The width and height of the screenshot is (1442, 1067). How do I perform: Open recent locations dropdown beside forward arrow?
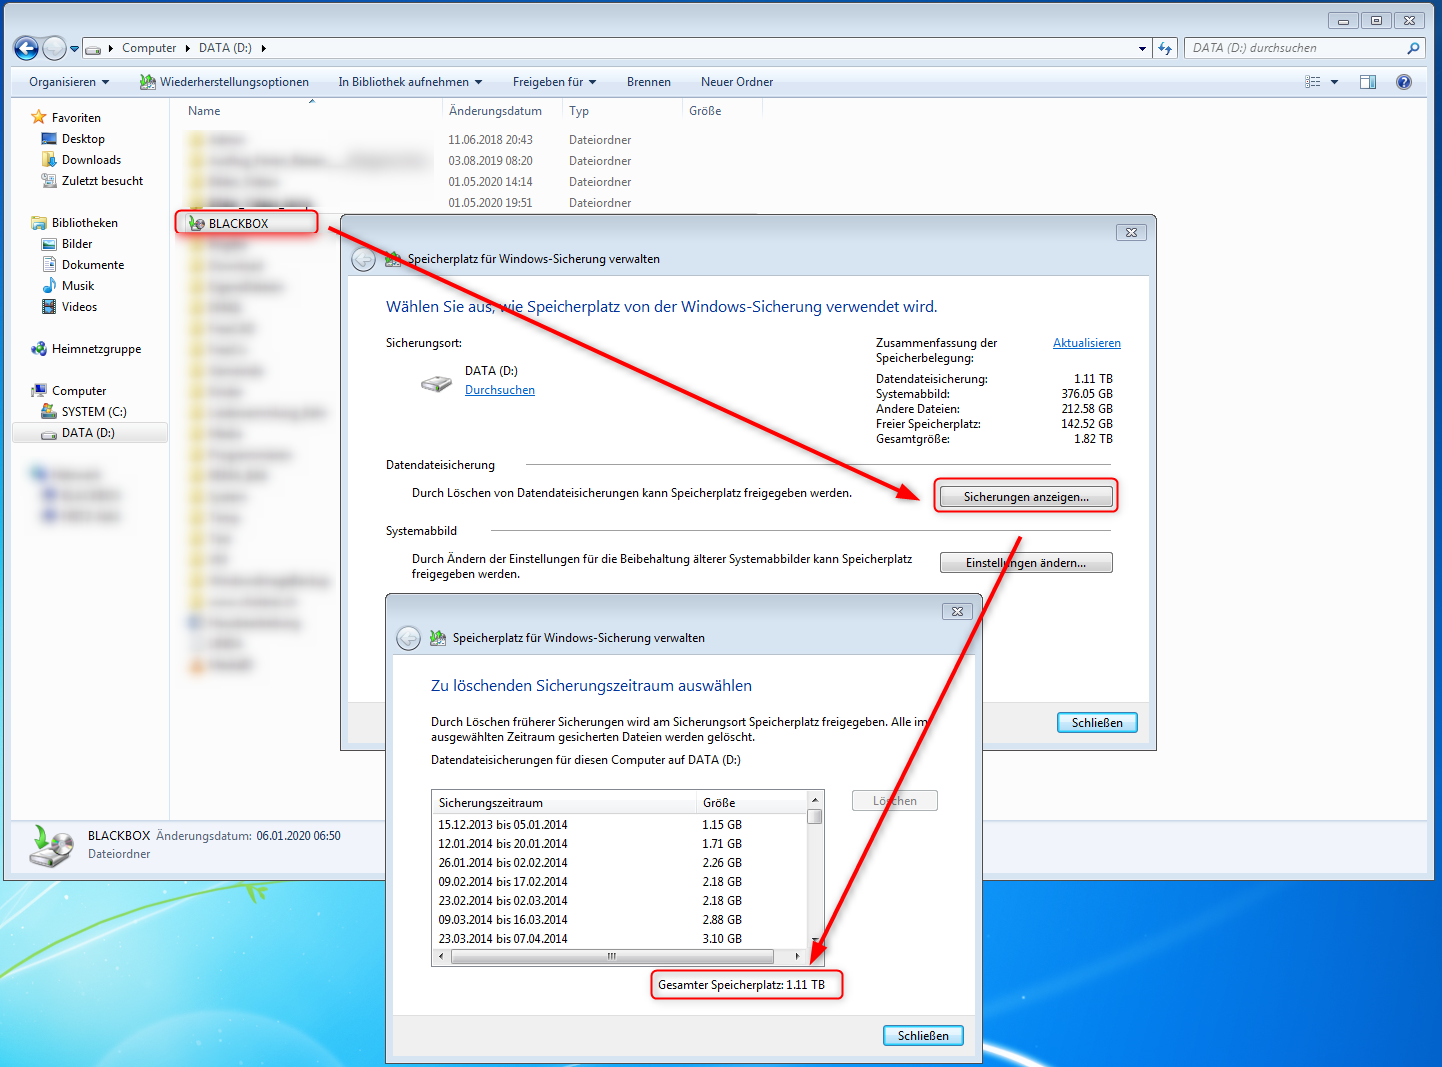(x=74, y=48)
